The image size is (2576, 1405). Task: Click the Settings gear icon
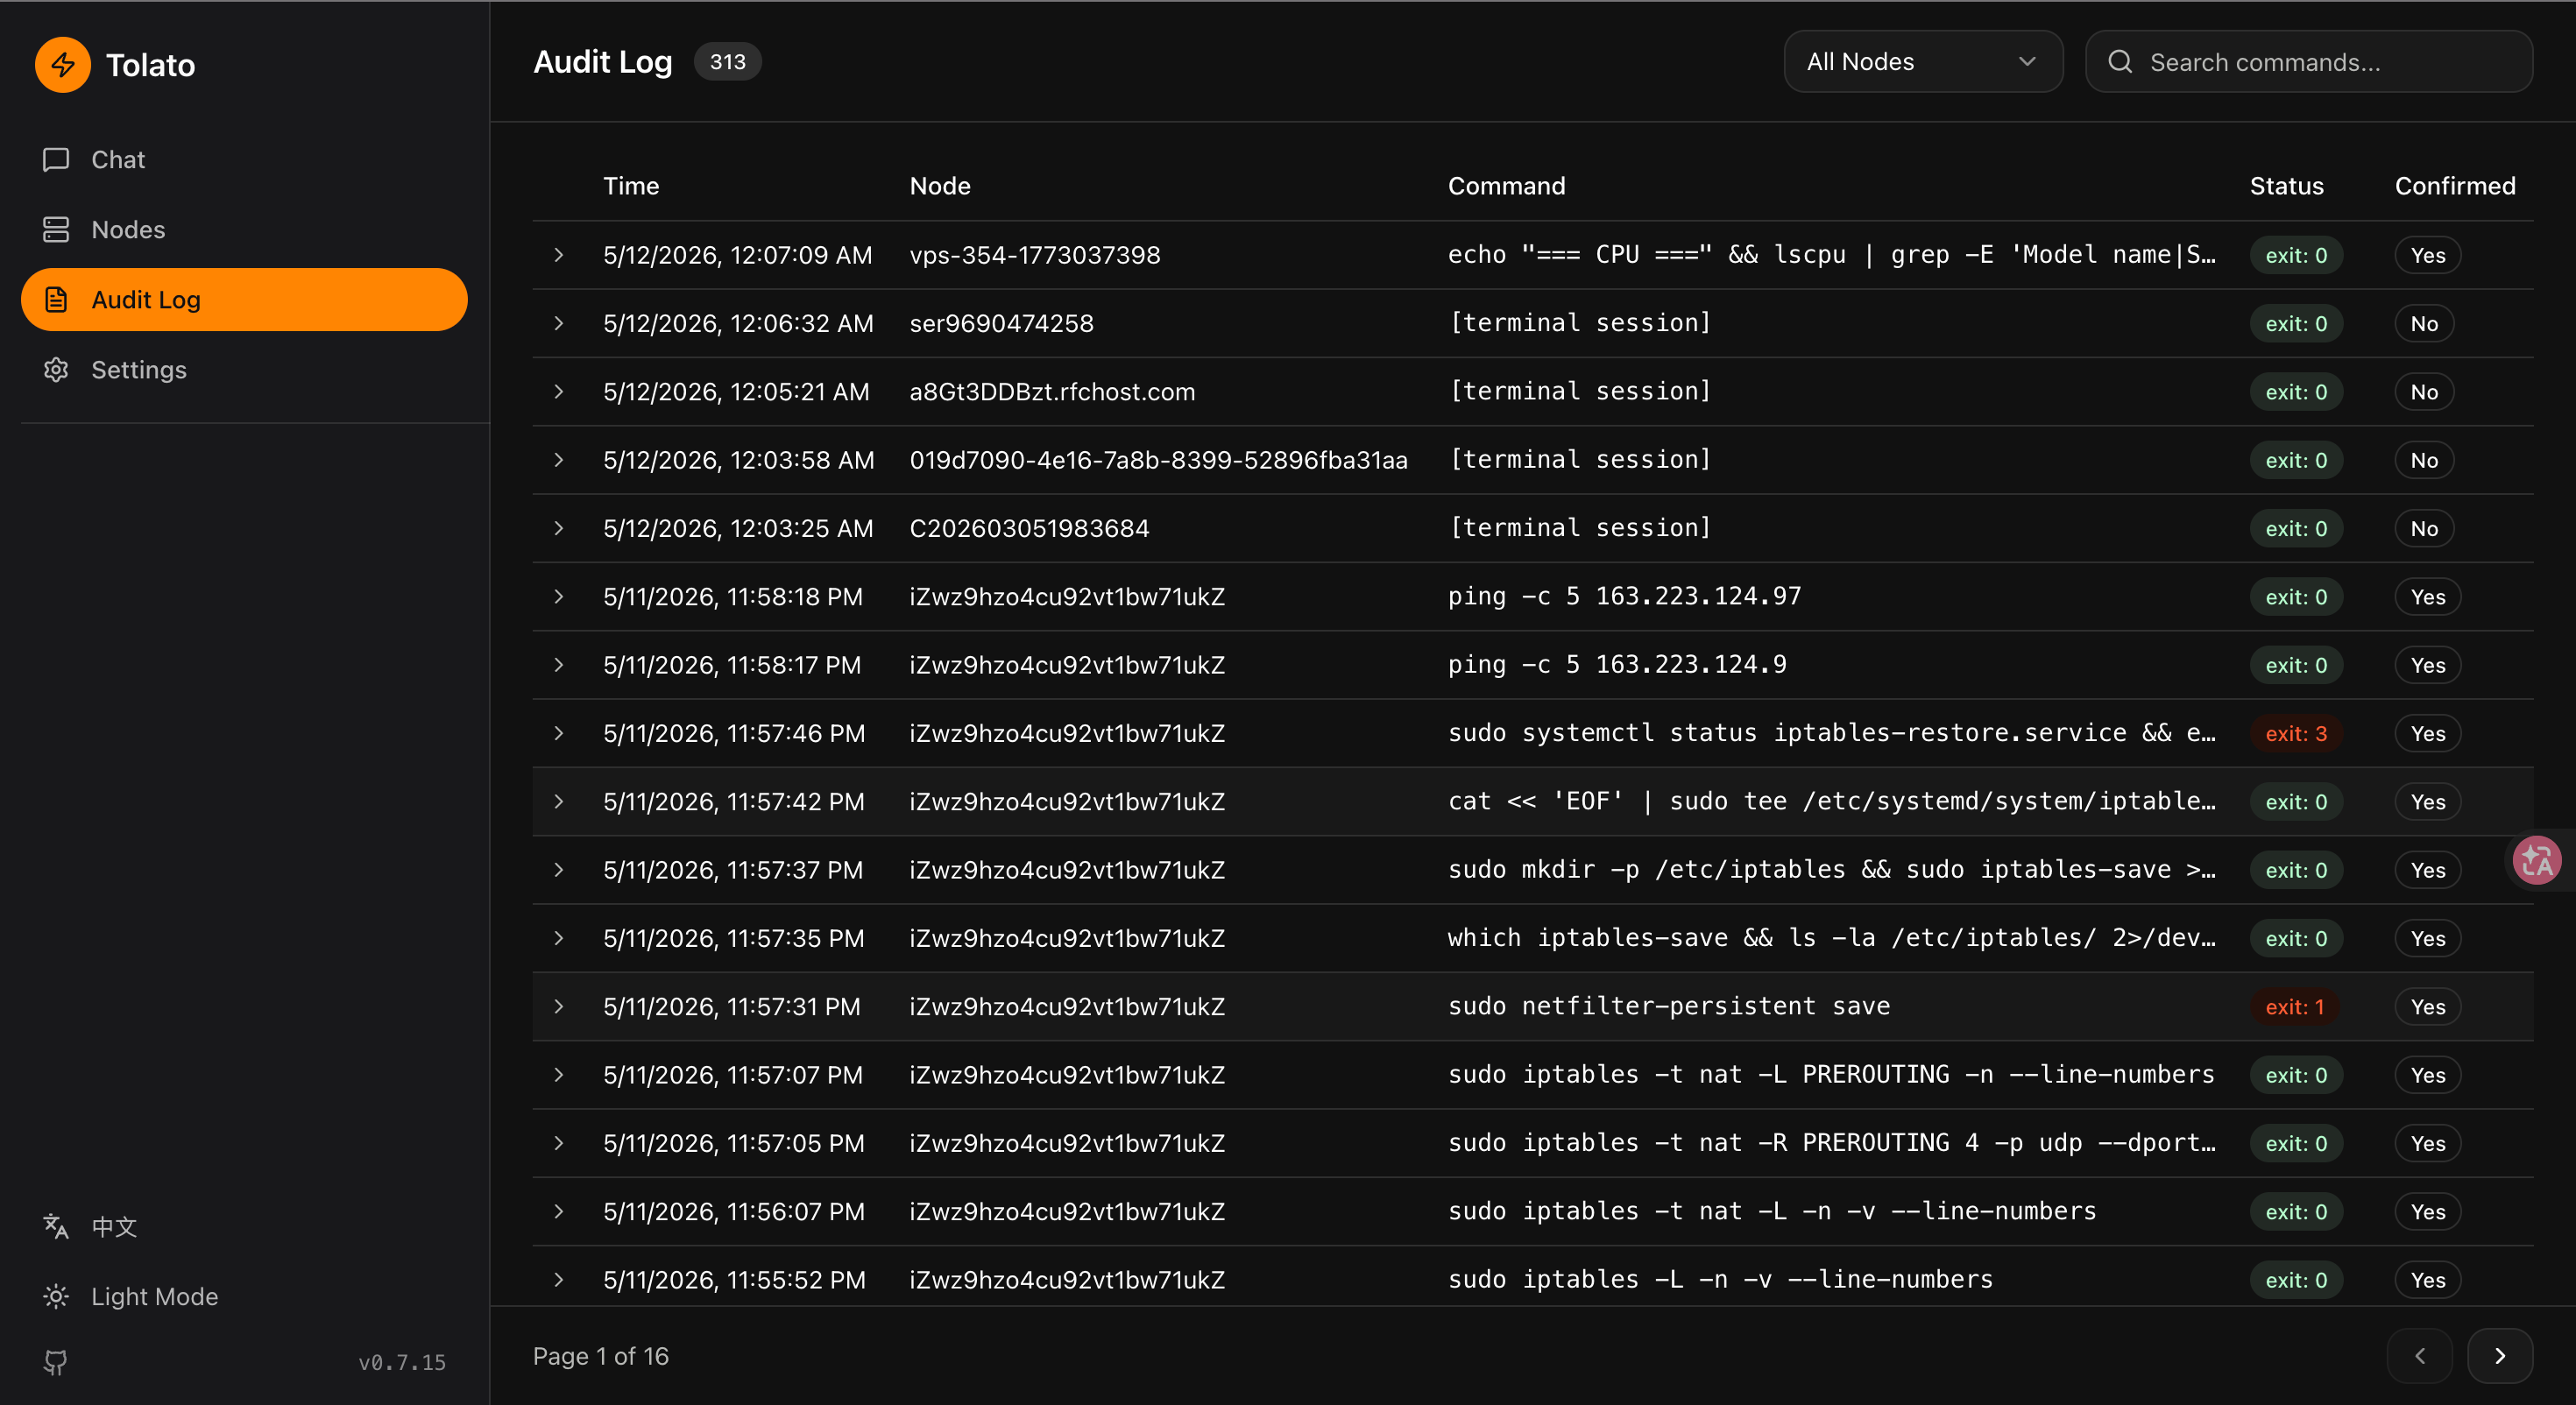coord(56,370)
